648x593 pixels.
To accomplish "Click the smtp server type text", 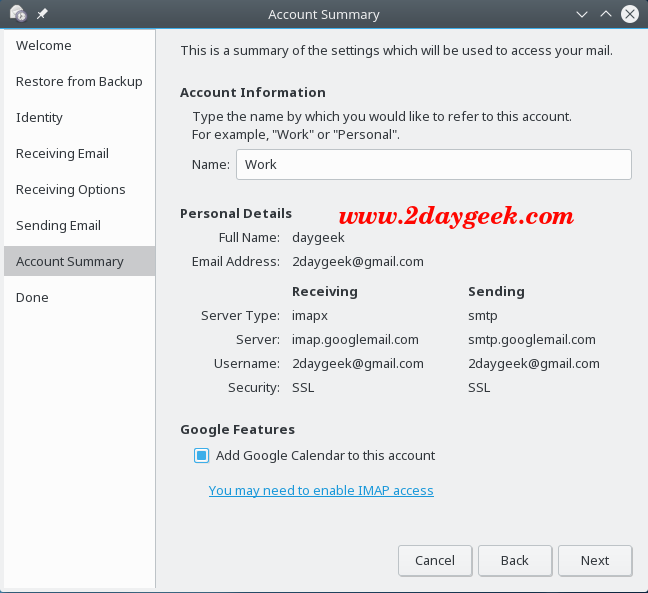I will point(483,316).
